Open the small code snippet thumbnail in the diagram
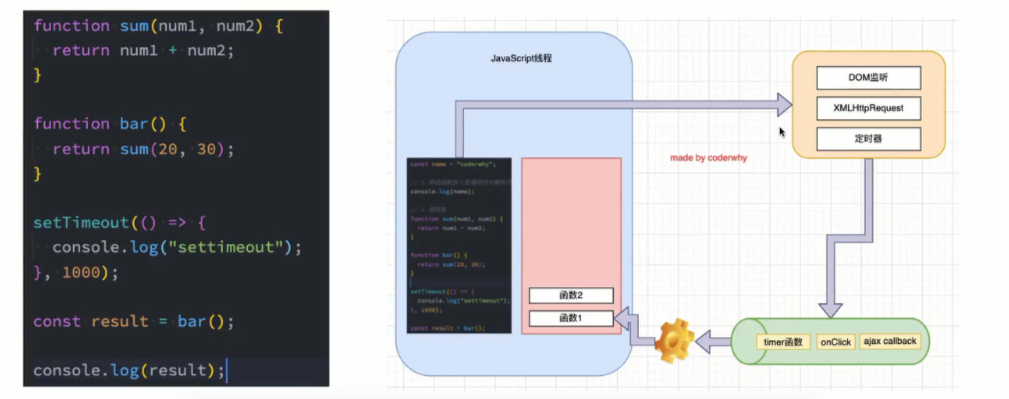 pyautogui.click(x=459, y=245)
